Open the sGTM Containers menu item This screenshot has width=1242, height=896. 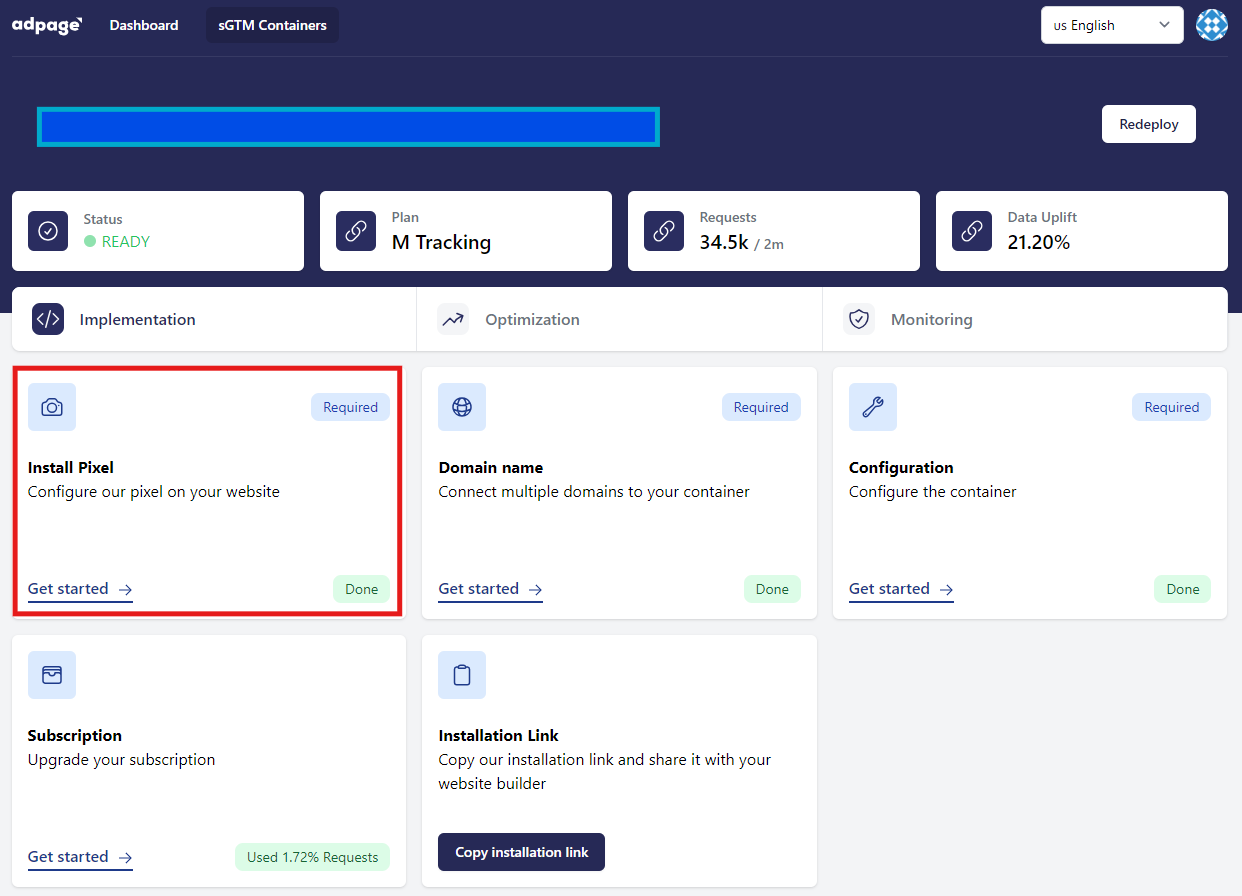(272, 25)
